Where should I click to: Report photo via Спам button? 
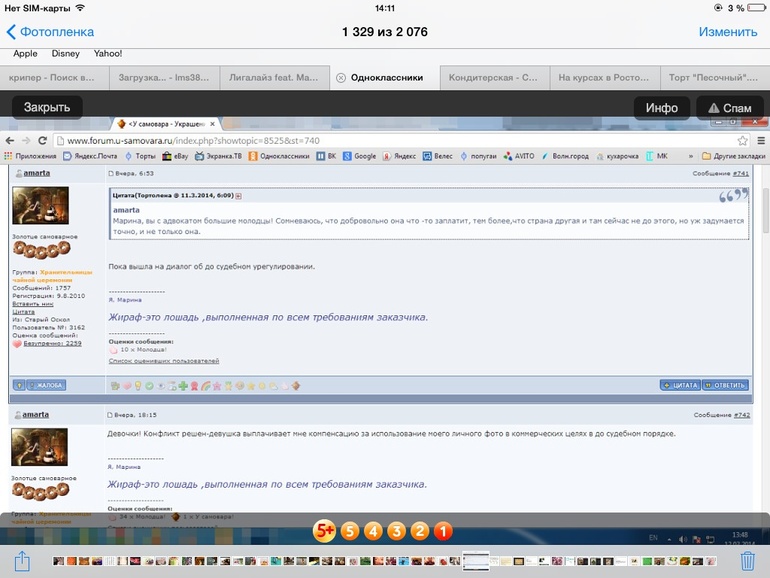730,108
